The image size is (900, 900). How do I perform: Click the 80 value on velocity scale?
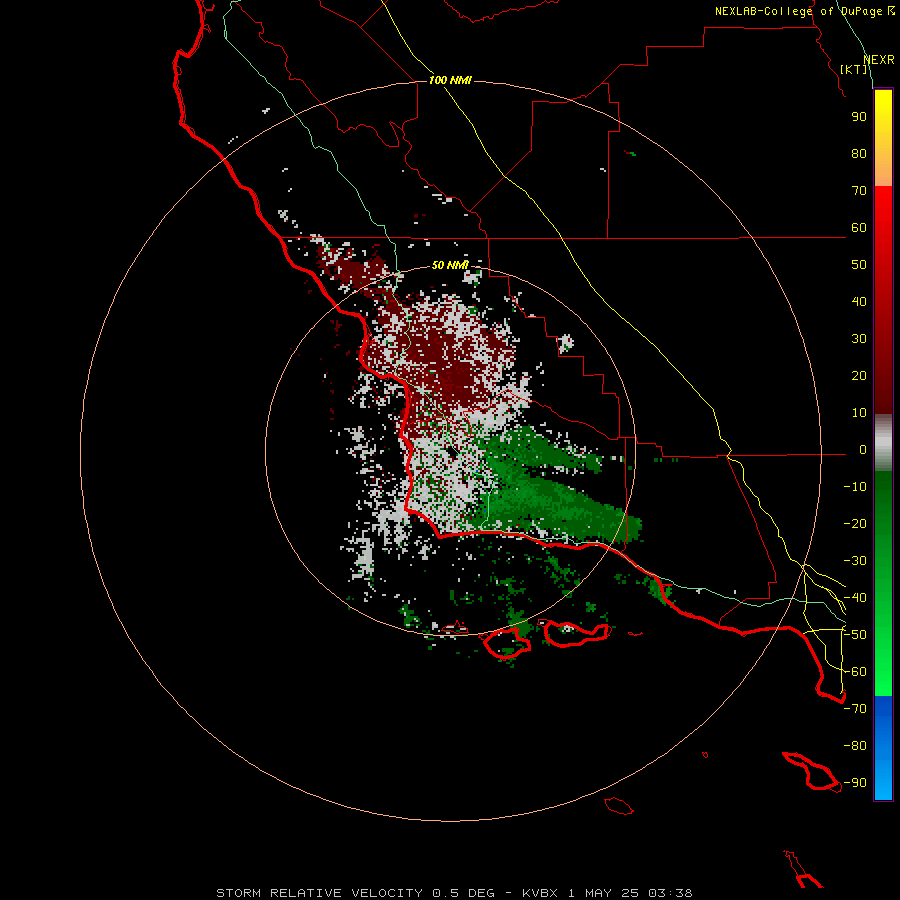(859, 154)
